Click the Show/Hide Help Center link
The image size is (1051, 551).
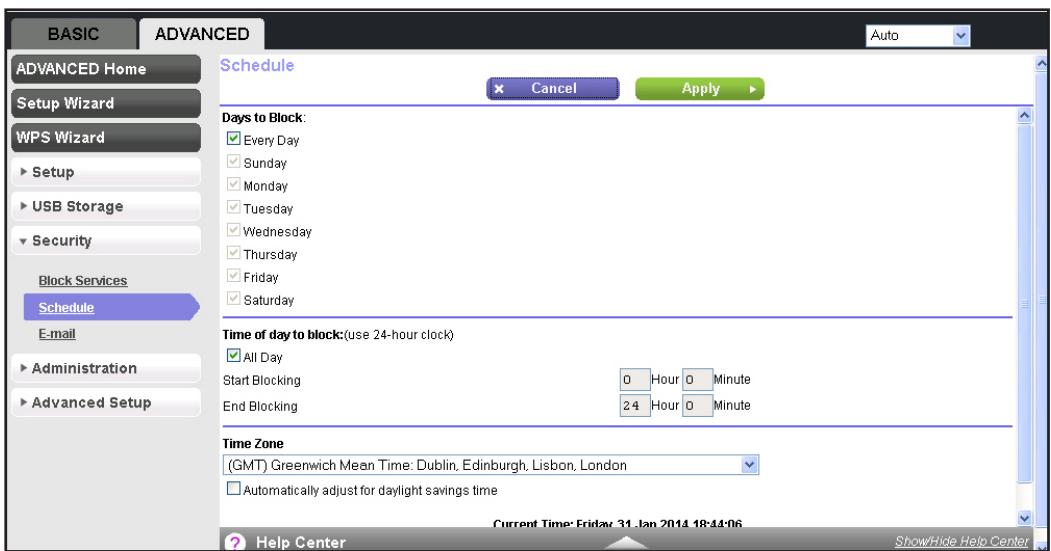[961, 541]
